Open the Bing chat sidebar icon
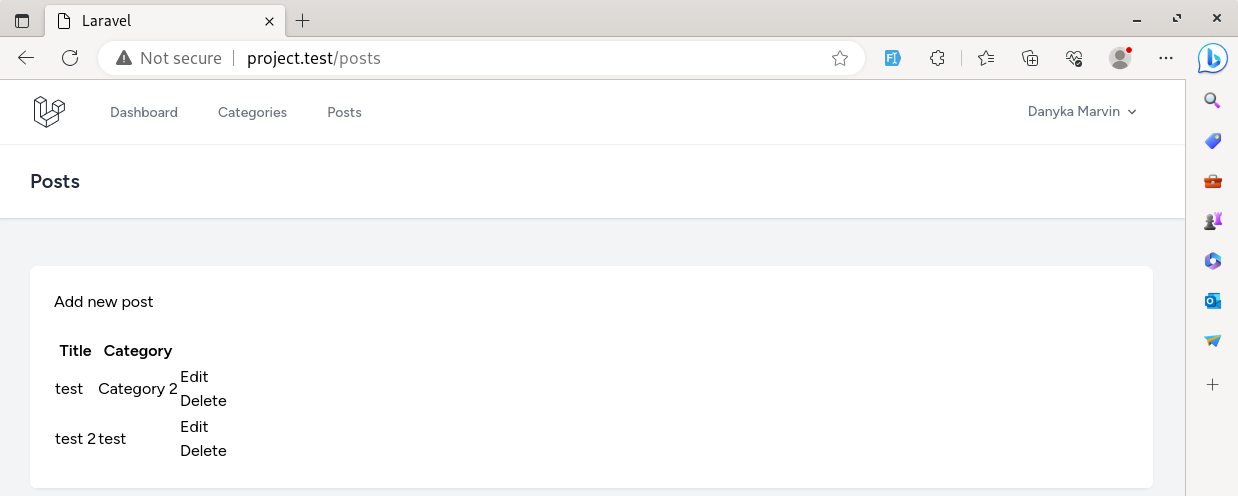 pyautogui.click(x=1212, y=59)
